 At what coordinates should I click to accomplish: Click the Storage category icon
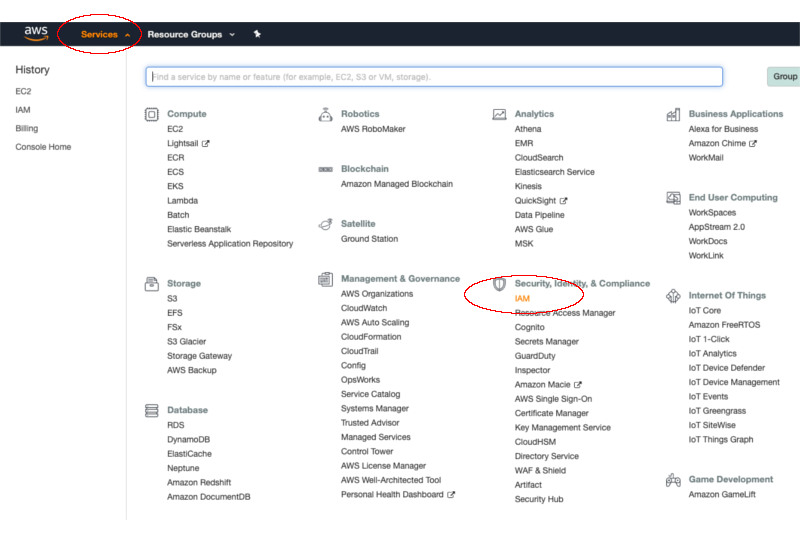[151, 284]
